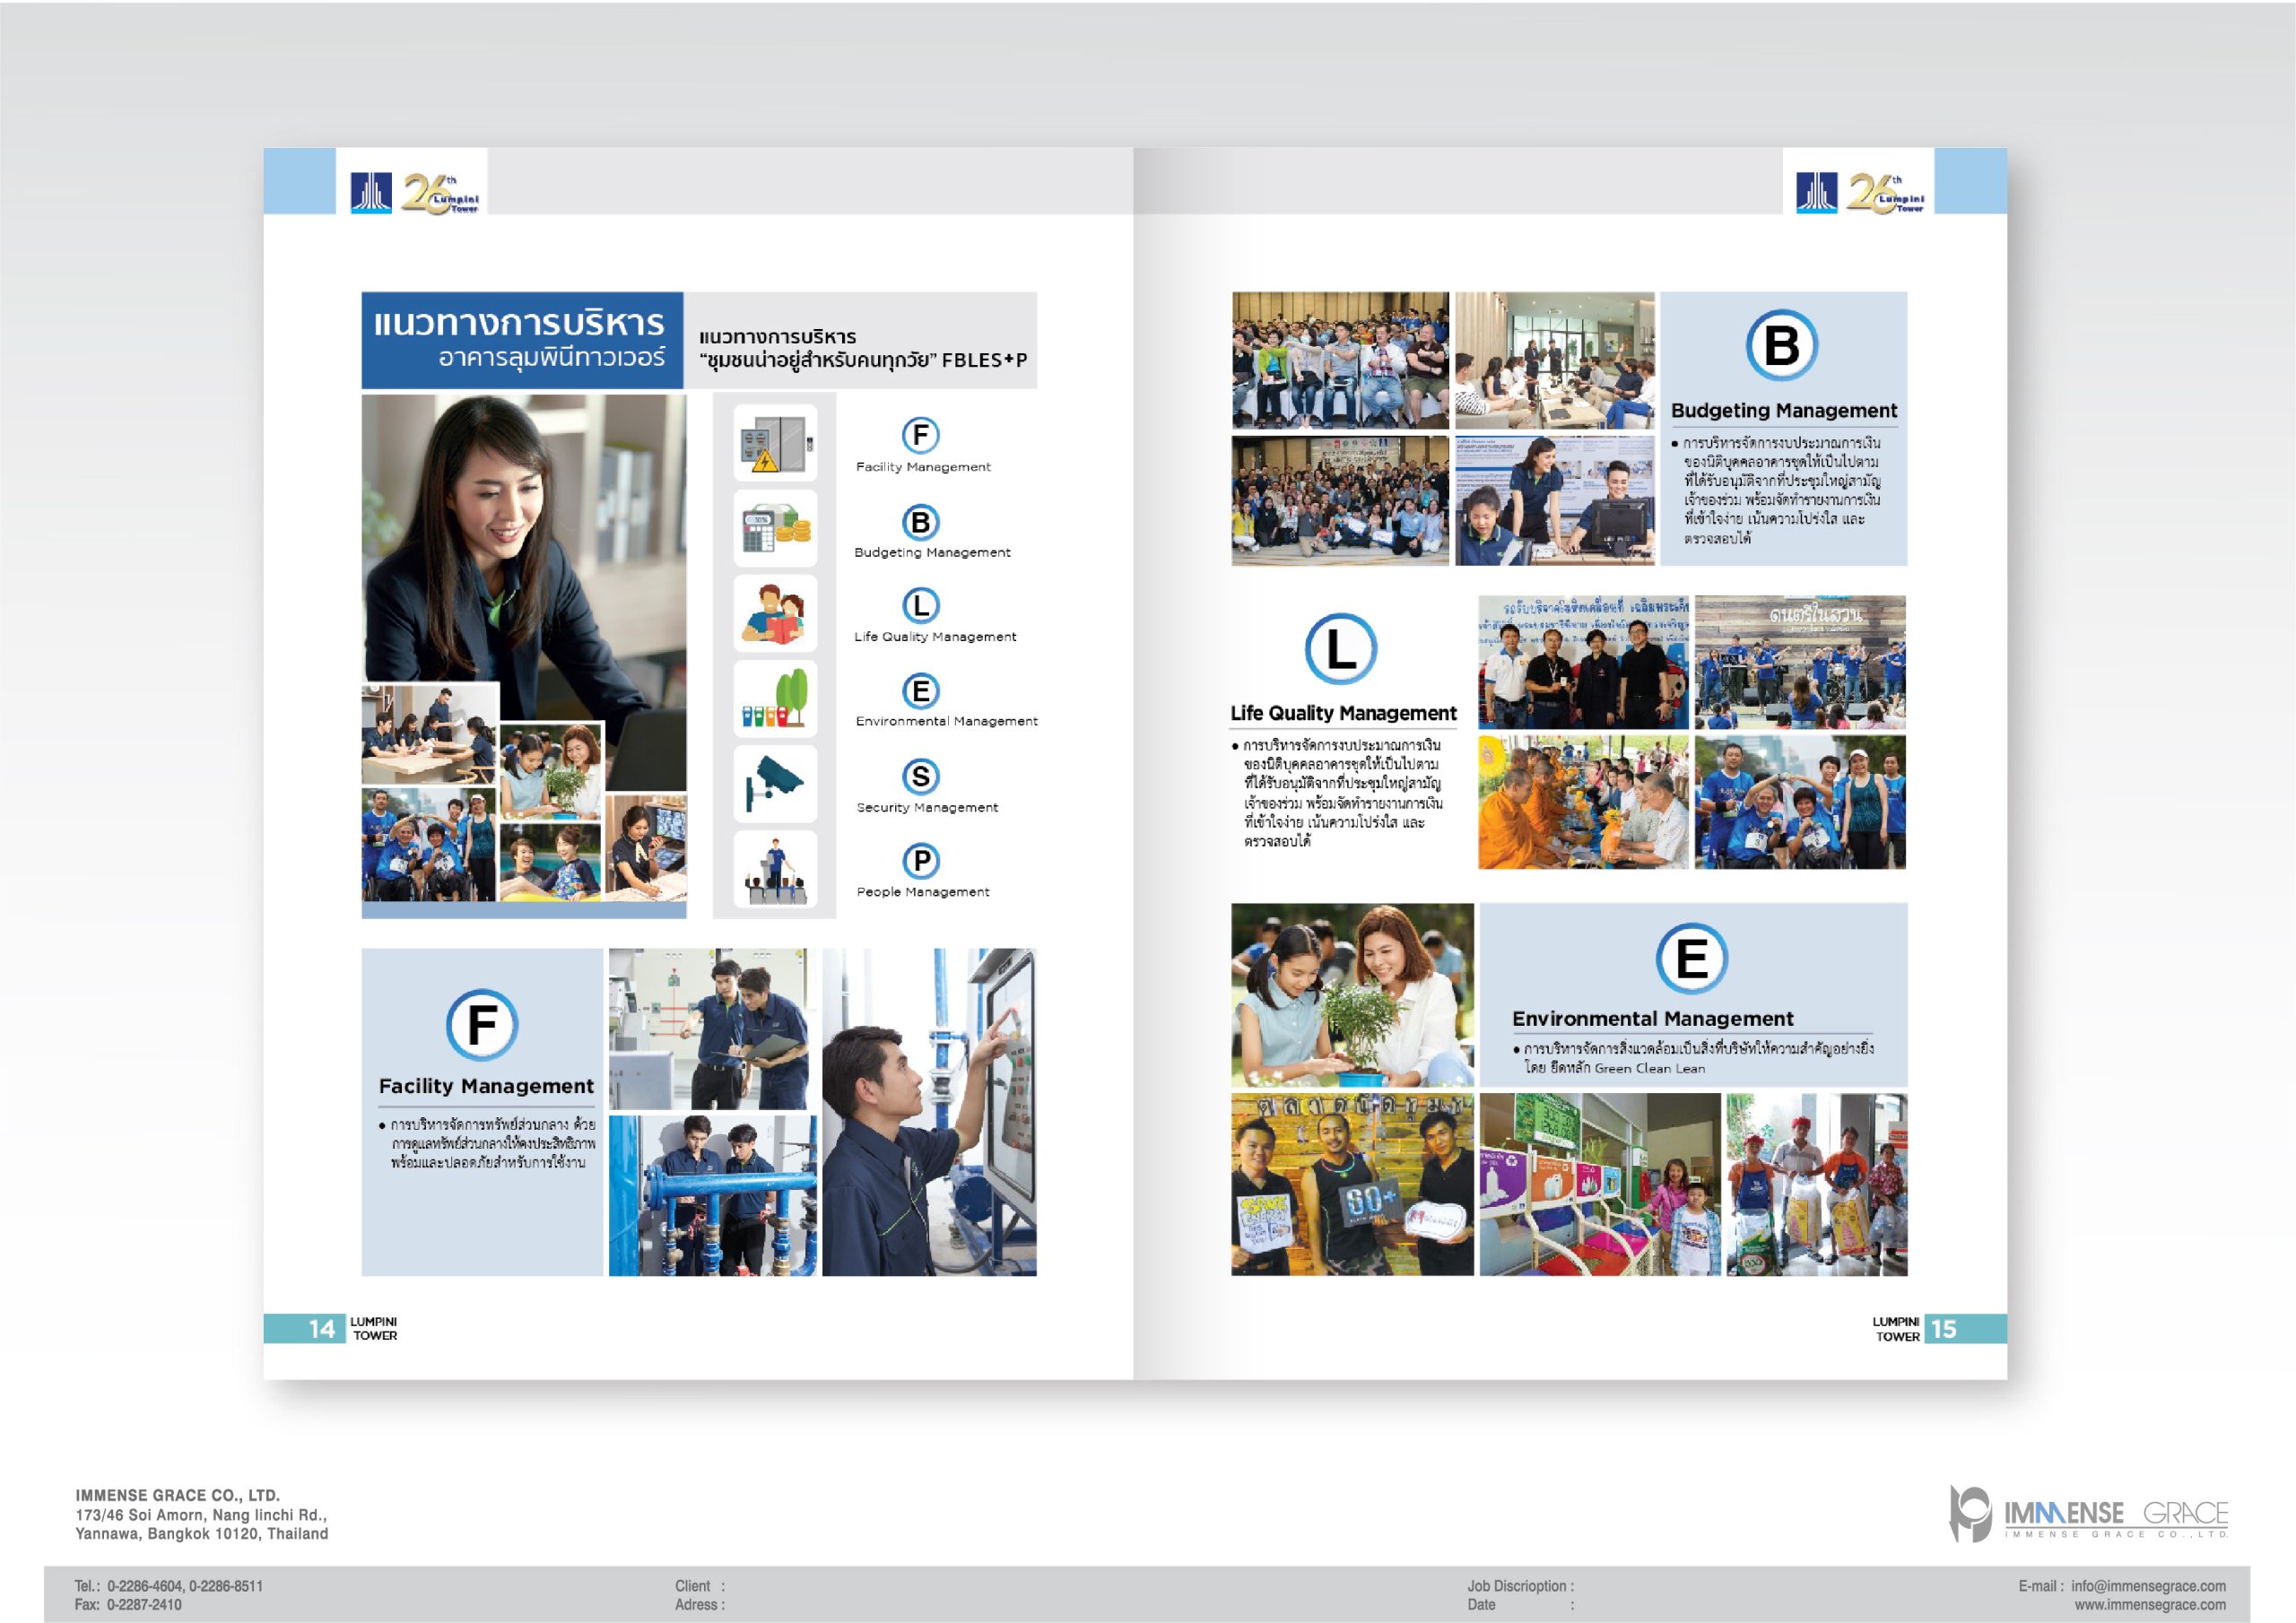Click the info@immensegrace.com email address
This screenshot has height=1623, width=2296.
click(x=2147, y=1586)
